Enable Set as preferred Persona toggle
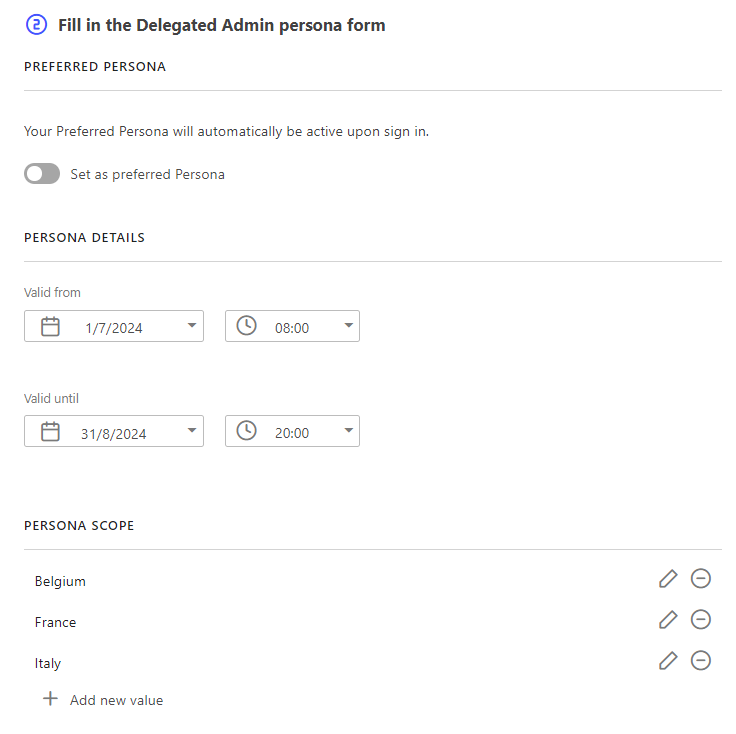 click(42, 174)
